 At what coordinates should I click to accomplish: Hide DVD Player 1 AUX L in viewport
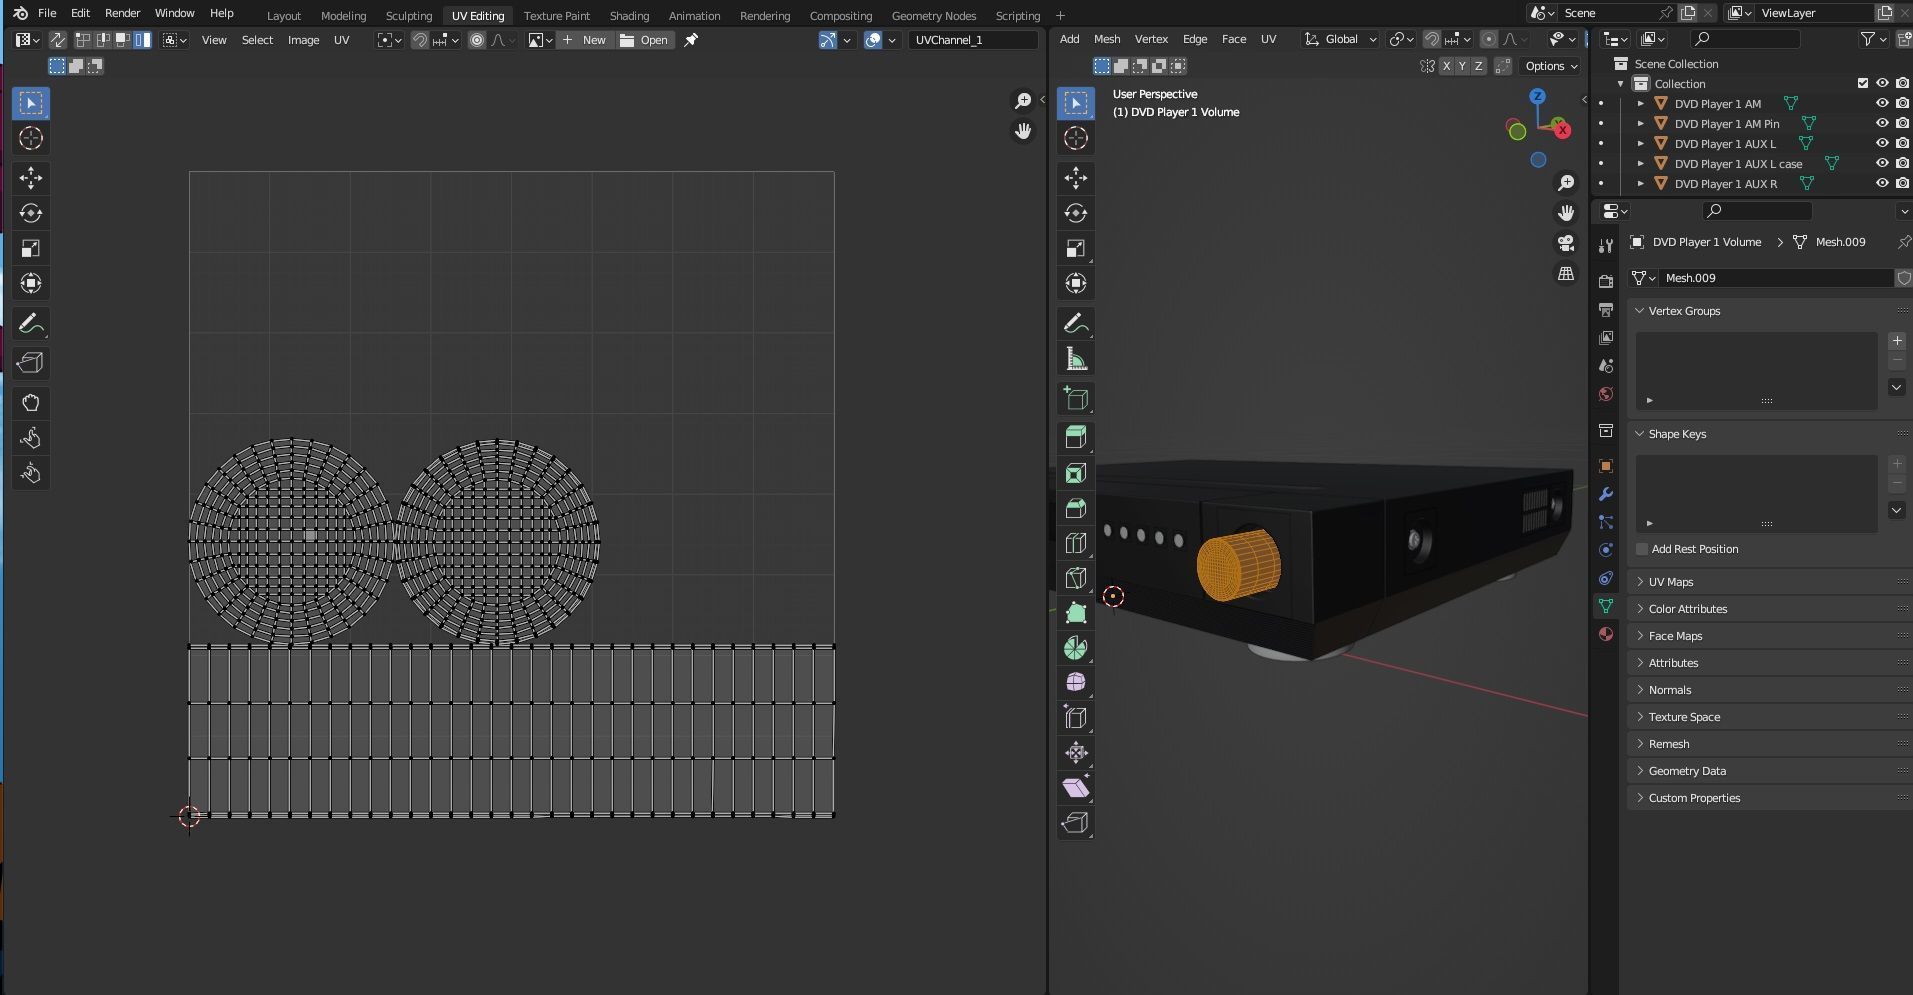[1882, 143]
